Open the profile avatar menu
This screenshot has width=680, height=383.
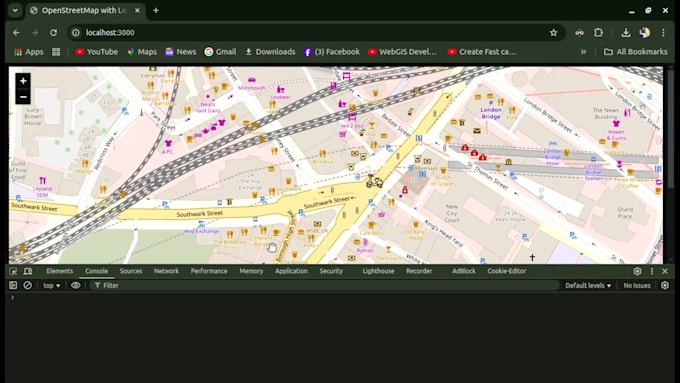pyautogui.click(x=644, y=33)
